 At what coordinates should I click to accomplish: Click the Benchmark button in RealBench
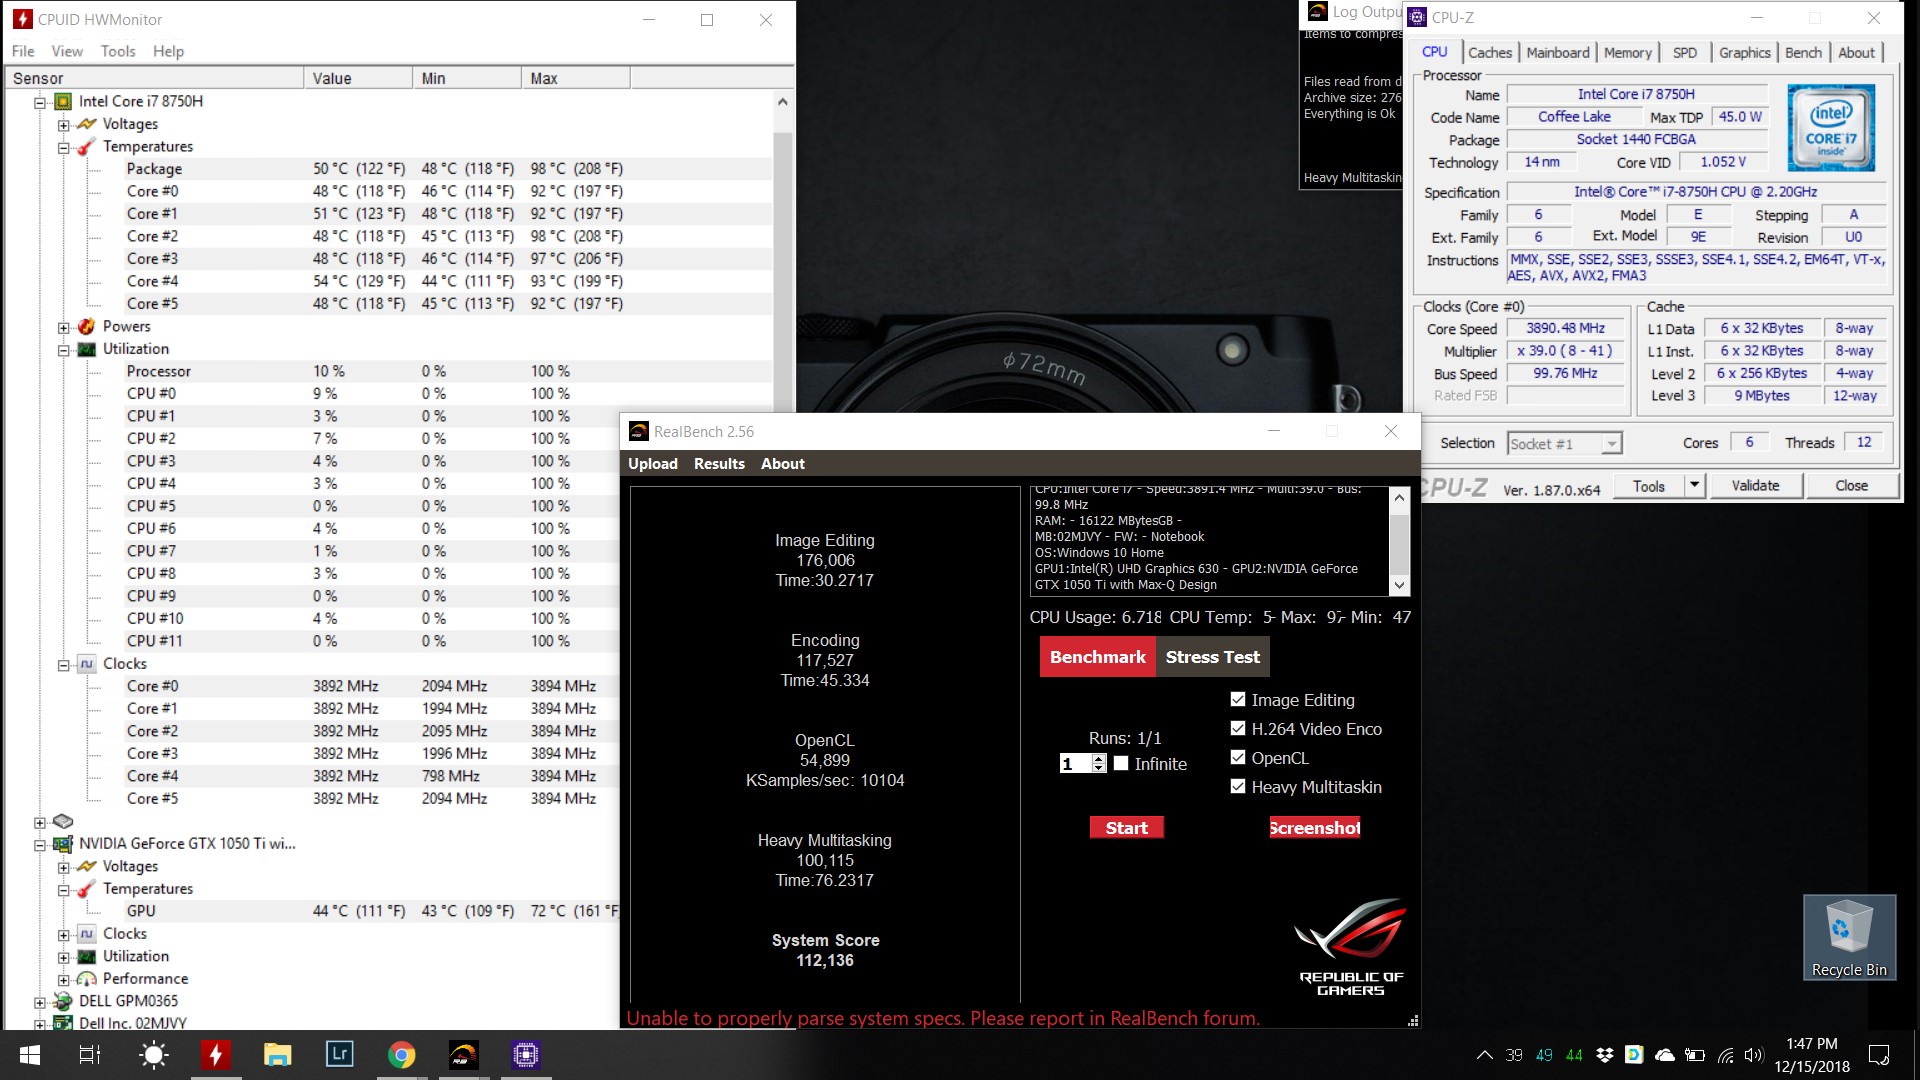[x=1097, y=657]
